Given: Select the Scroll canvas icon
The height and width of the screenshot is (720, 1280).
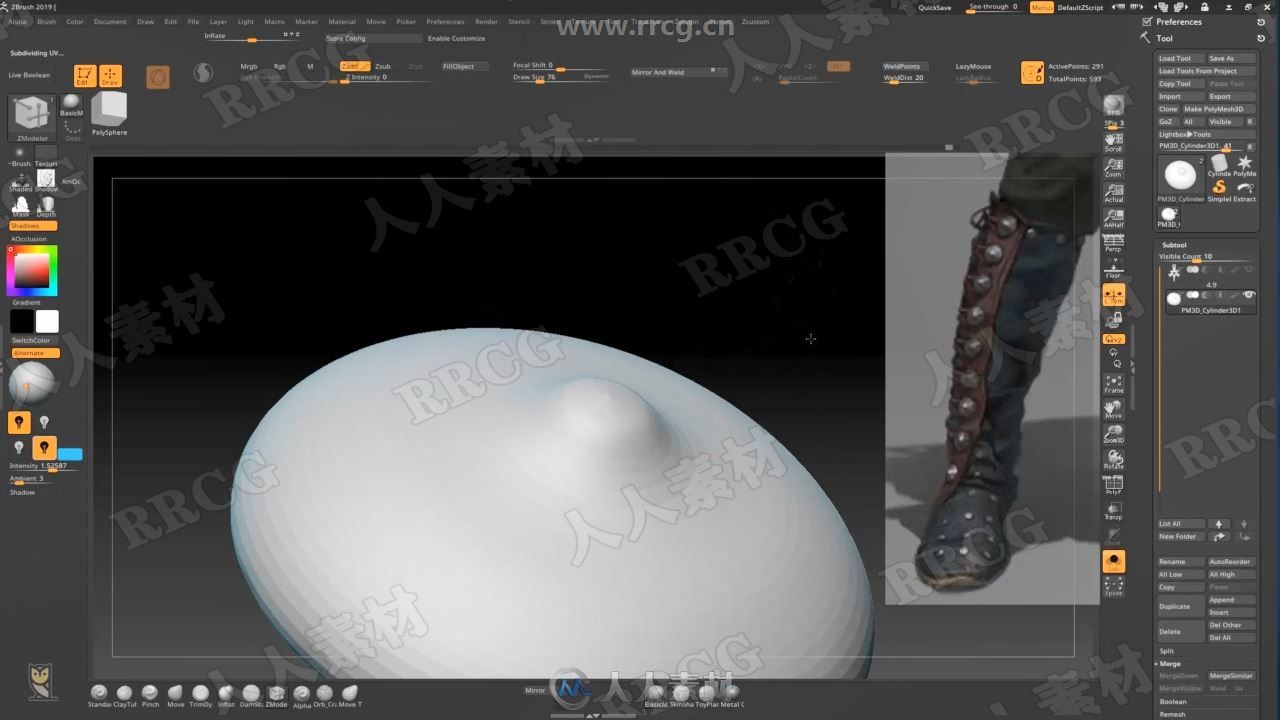Looking at the screenshot, I should coord(1113,142).
